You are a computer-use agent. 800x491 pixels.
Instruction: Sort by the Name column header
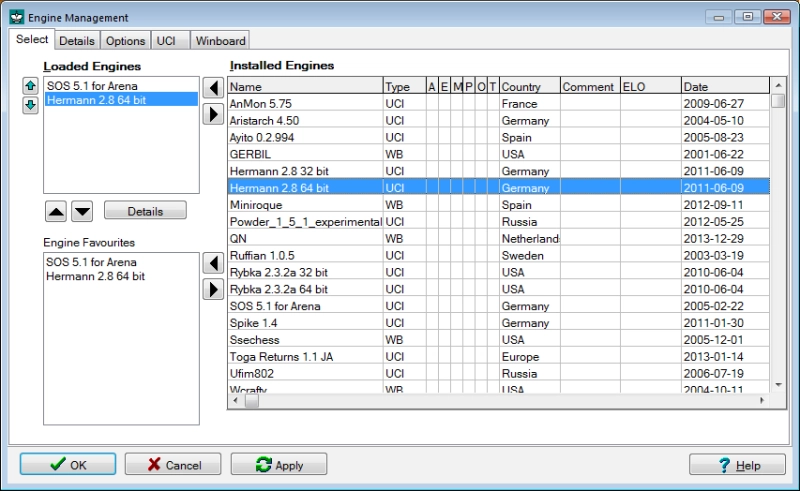coord(305,86)
